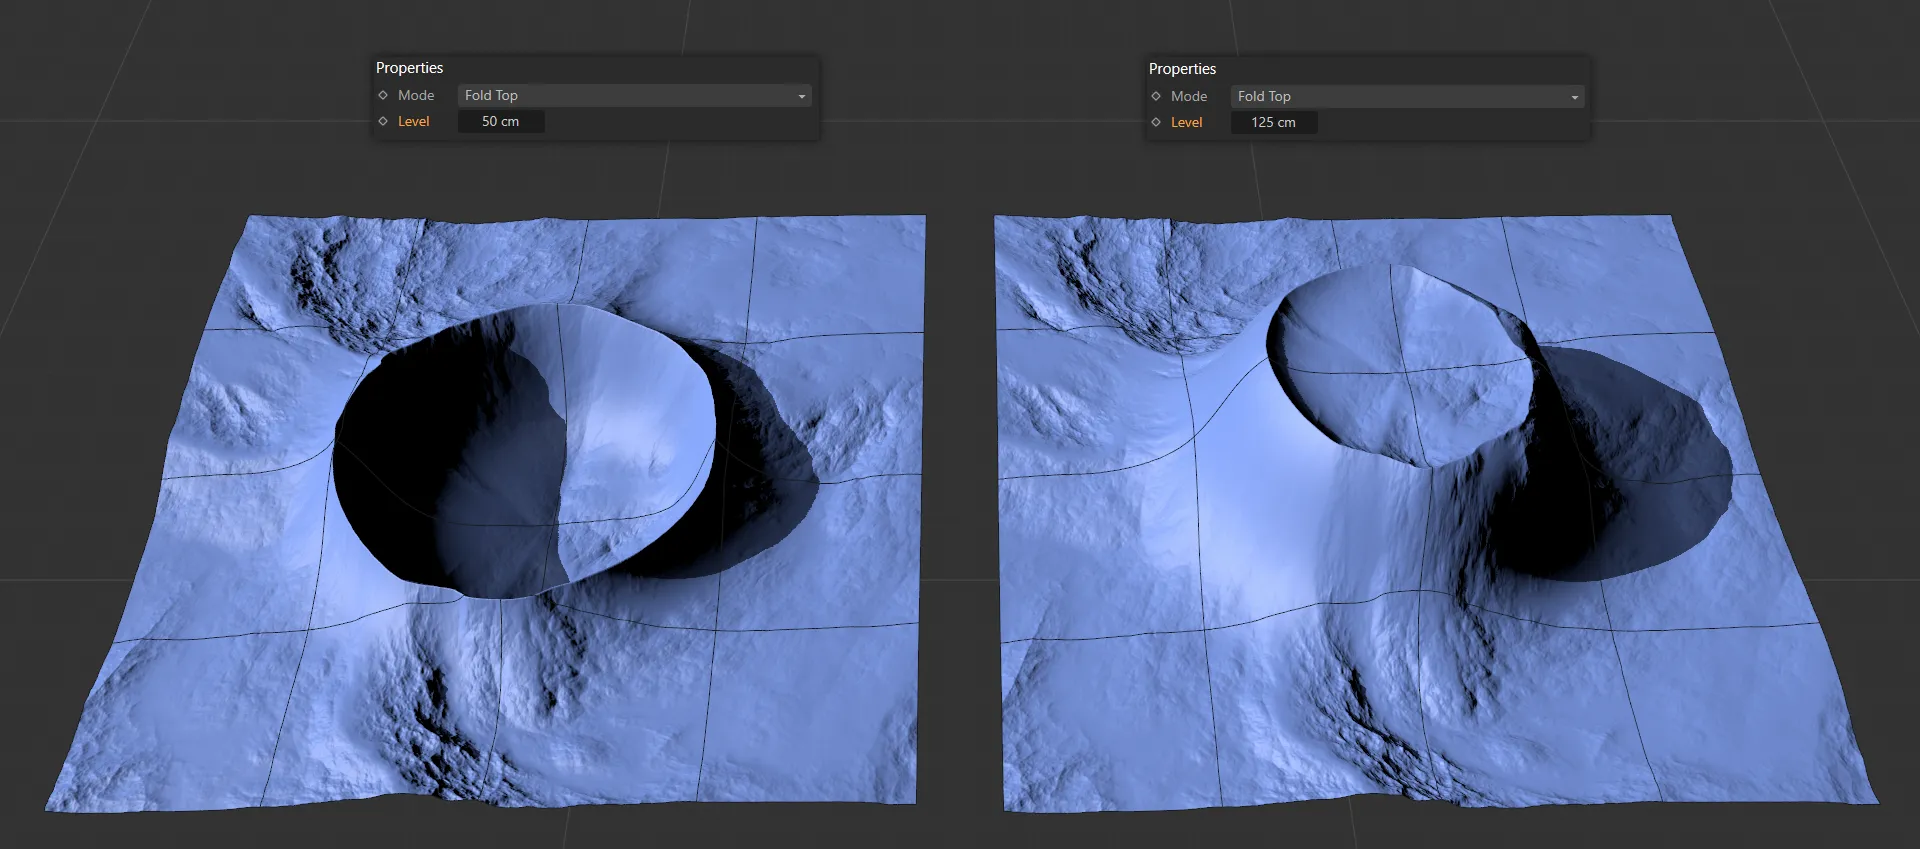Click the Level keyframe diamond in right panel

[x=1156, y=122]
